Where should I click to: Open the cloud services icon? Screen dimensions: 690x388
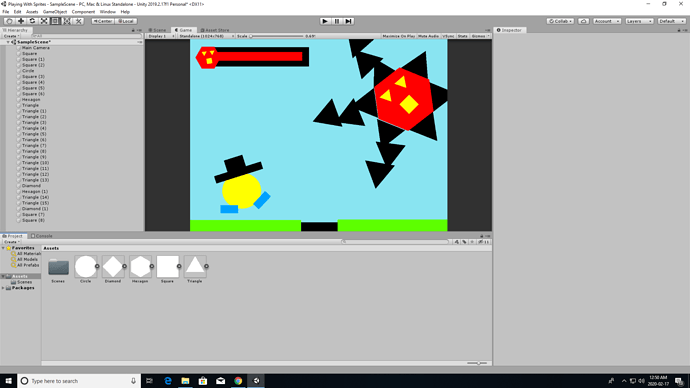[584, 21]
